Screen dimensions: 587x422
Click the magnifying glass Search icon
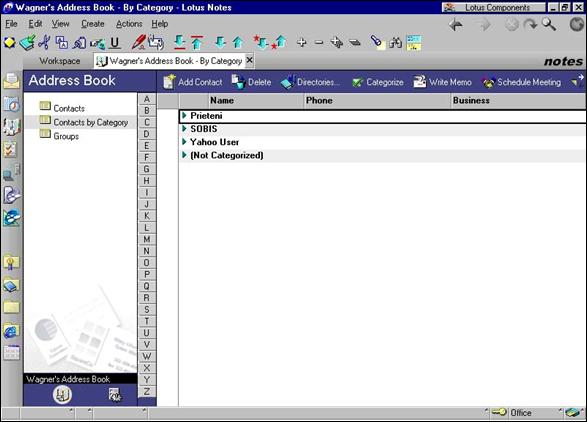[549, 24]
